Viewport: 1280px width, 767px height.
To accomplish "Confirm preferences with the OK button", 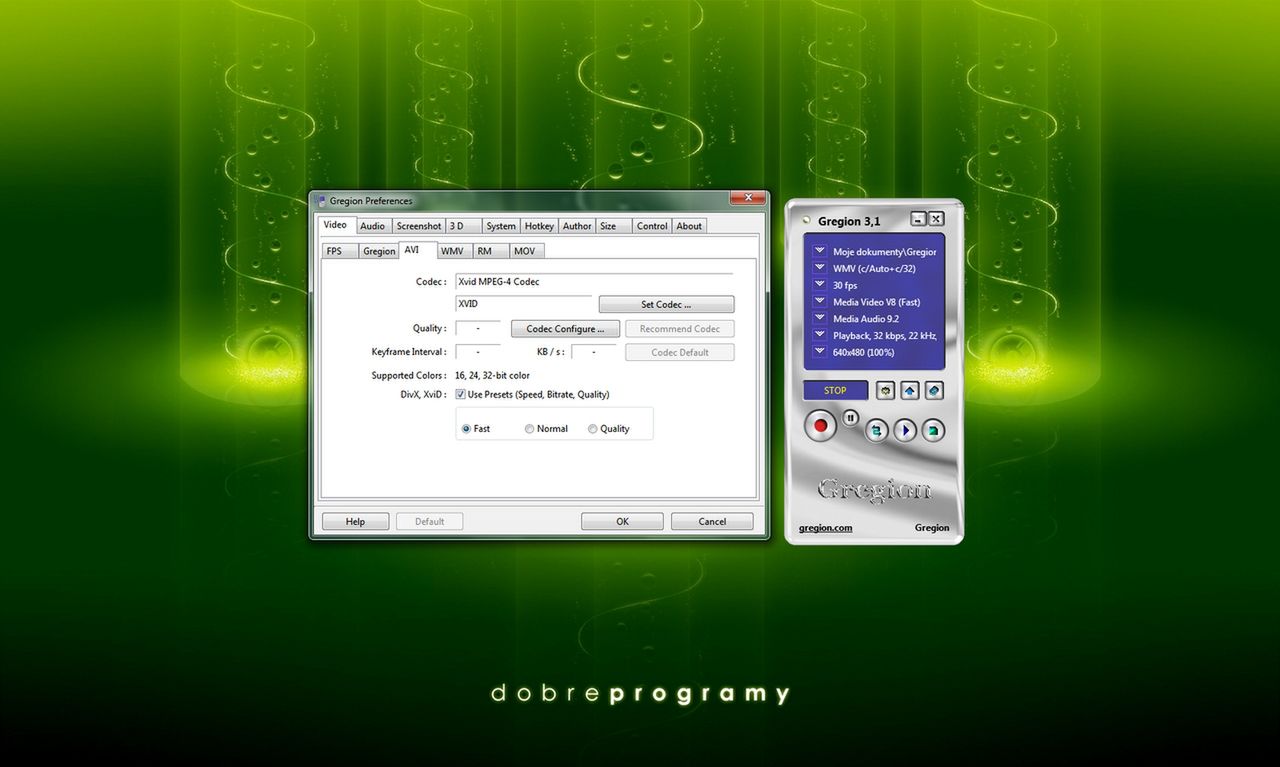I will click(x=622, y=521).
